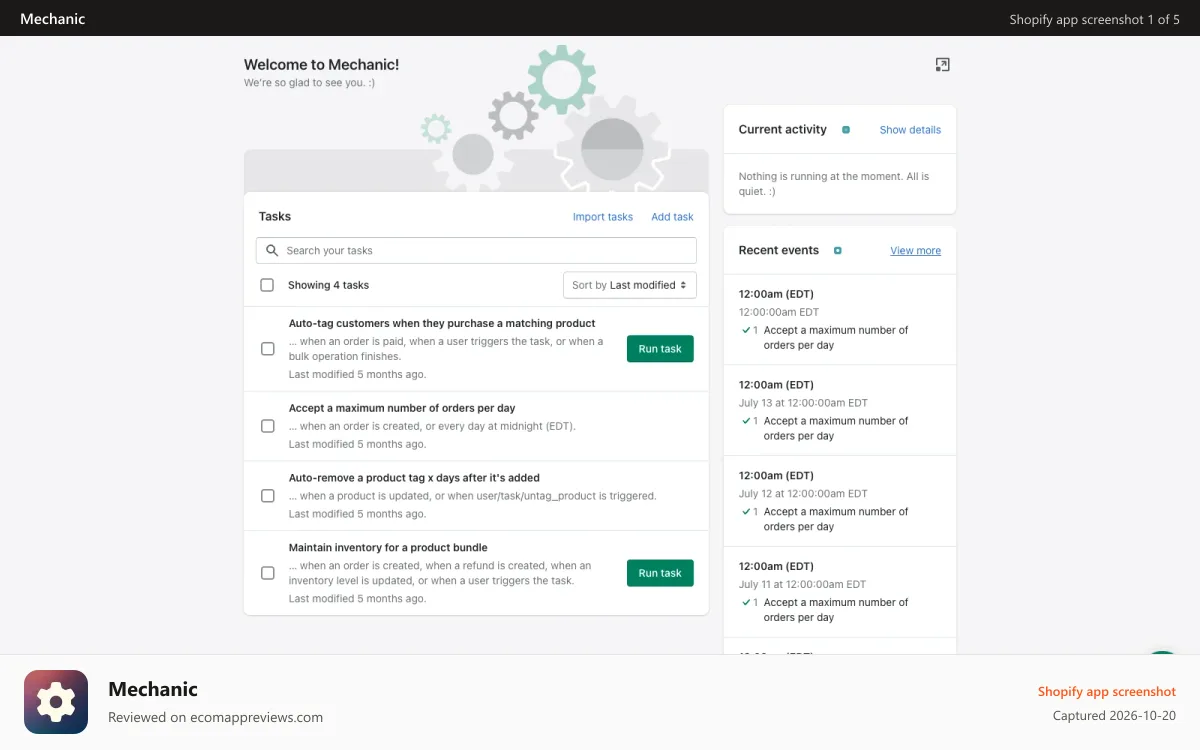Click the expand view icon beside the welcome header
This screenshot has height=750, width=1200.
pyautogui.click(x=942, y=65)
